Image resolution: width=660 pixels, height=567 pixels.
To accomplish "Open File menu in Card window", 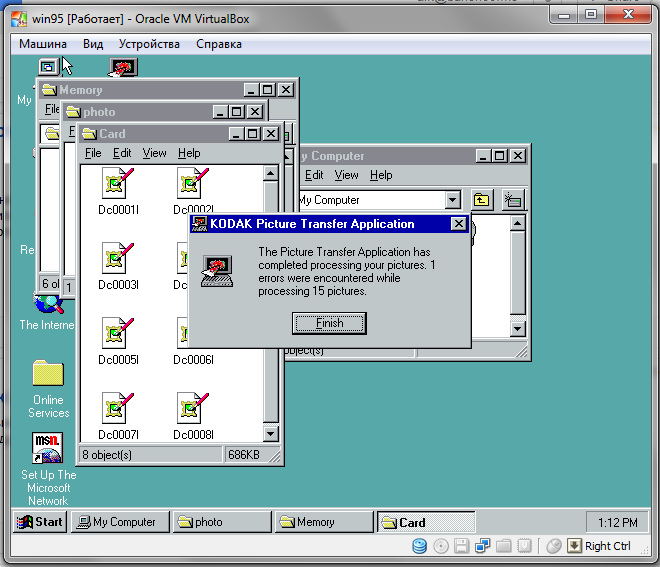I will point(93,153).
